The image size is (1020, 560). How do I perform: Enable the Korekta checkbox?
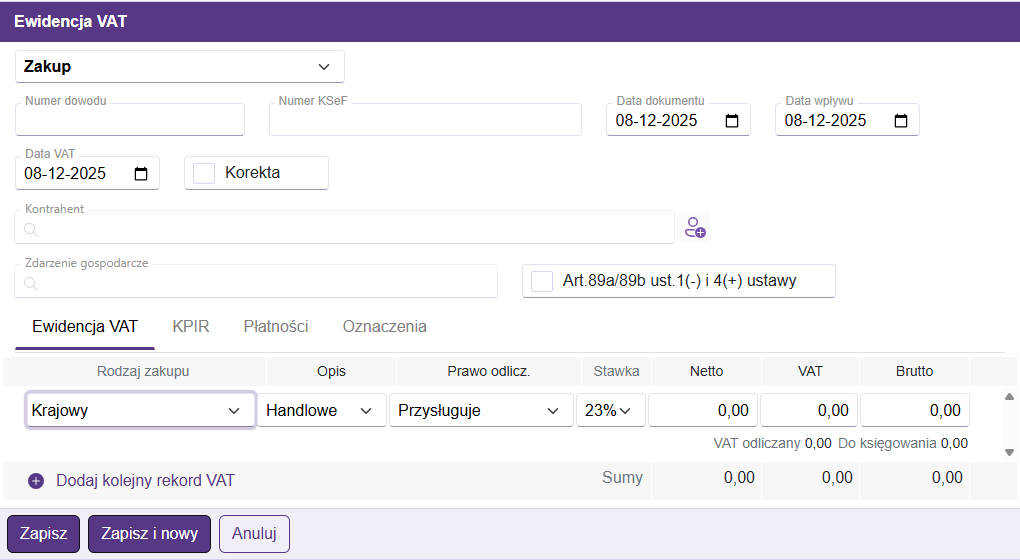(x=205, y=173)
